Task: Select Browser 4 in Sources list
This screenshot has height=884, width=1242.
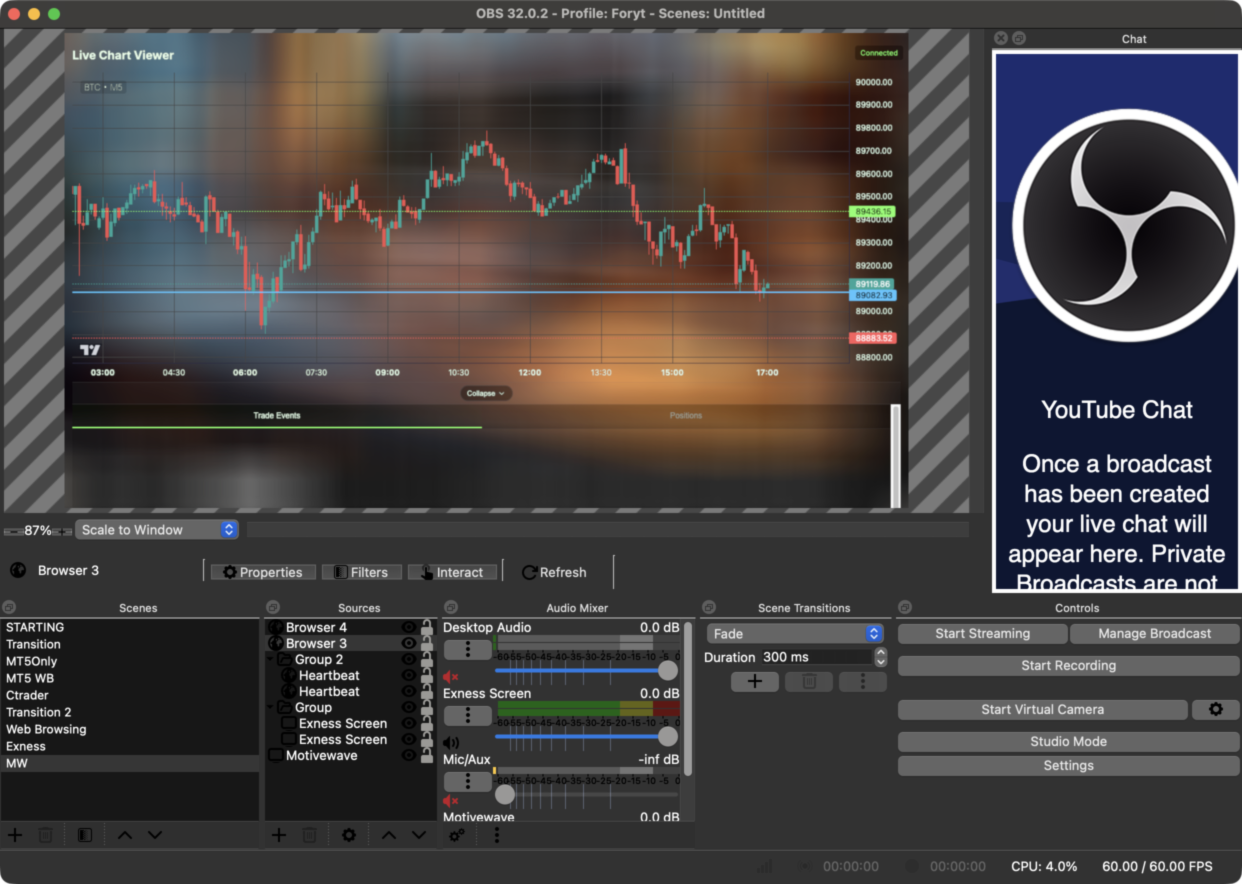Action: (x=316, y=627)
